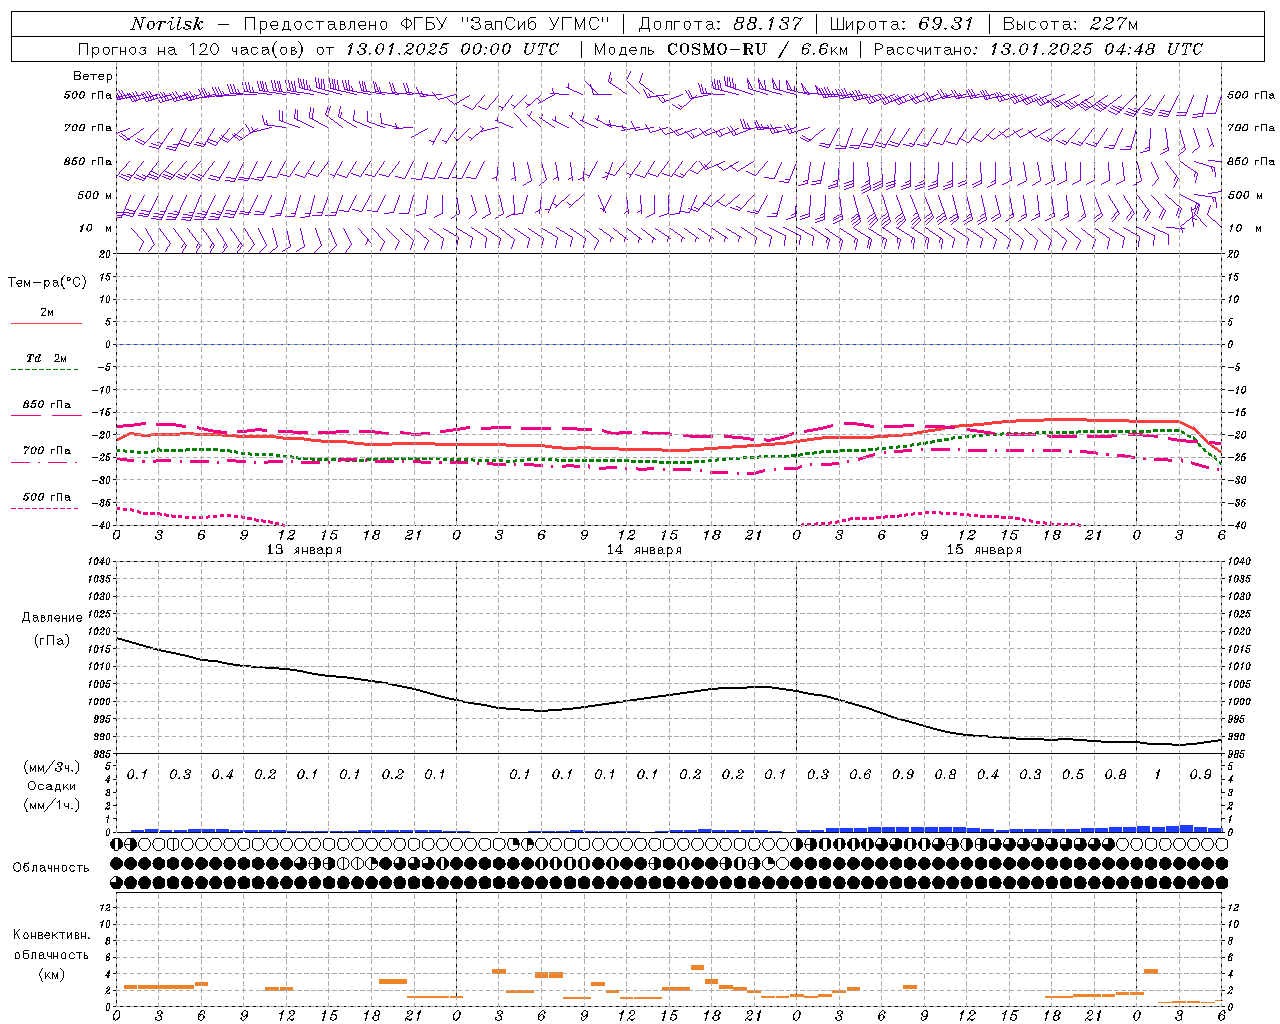Image resolution: width=1280 pixels, height=1024 pixels.
Task: Click the (мм/3ч.) precipitation unit label
Action: 52,767
